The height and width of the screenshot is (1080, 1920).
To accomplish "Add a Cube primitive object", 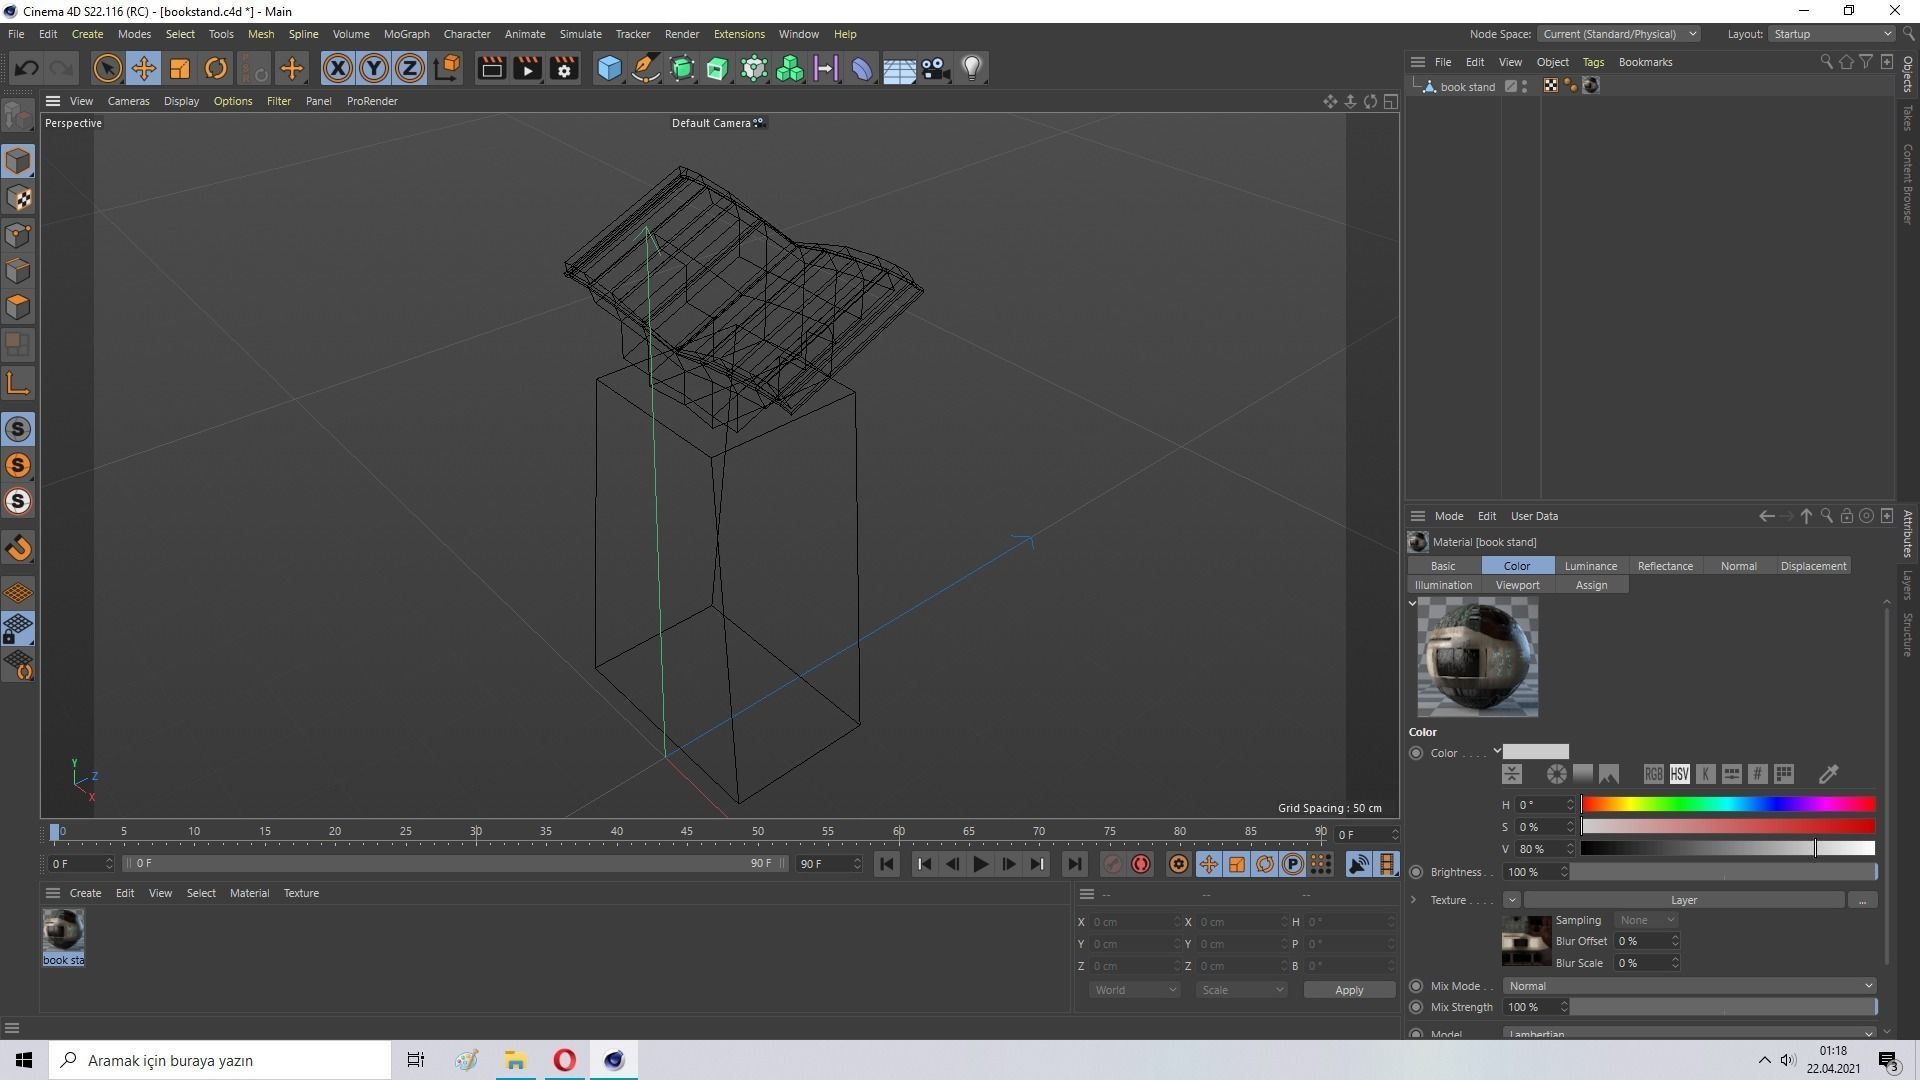I will [609, 68].
